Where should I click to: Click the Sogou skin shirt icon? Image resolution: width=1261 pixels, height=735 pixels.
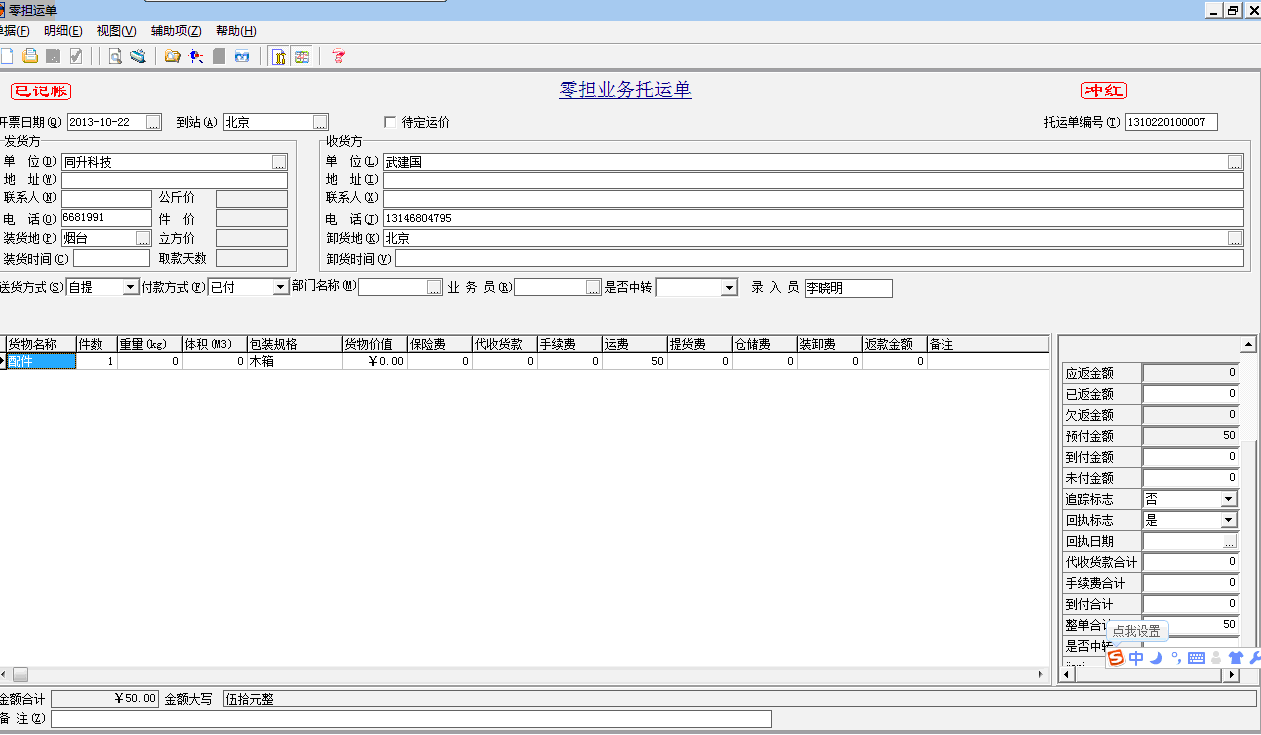coord(1235,657)
